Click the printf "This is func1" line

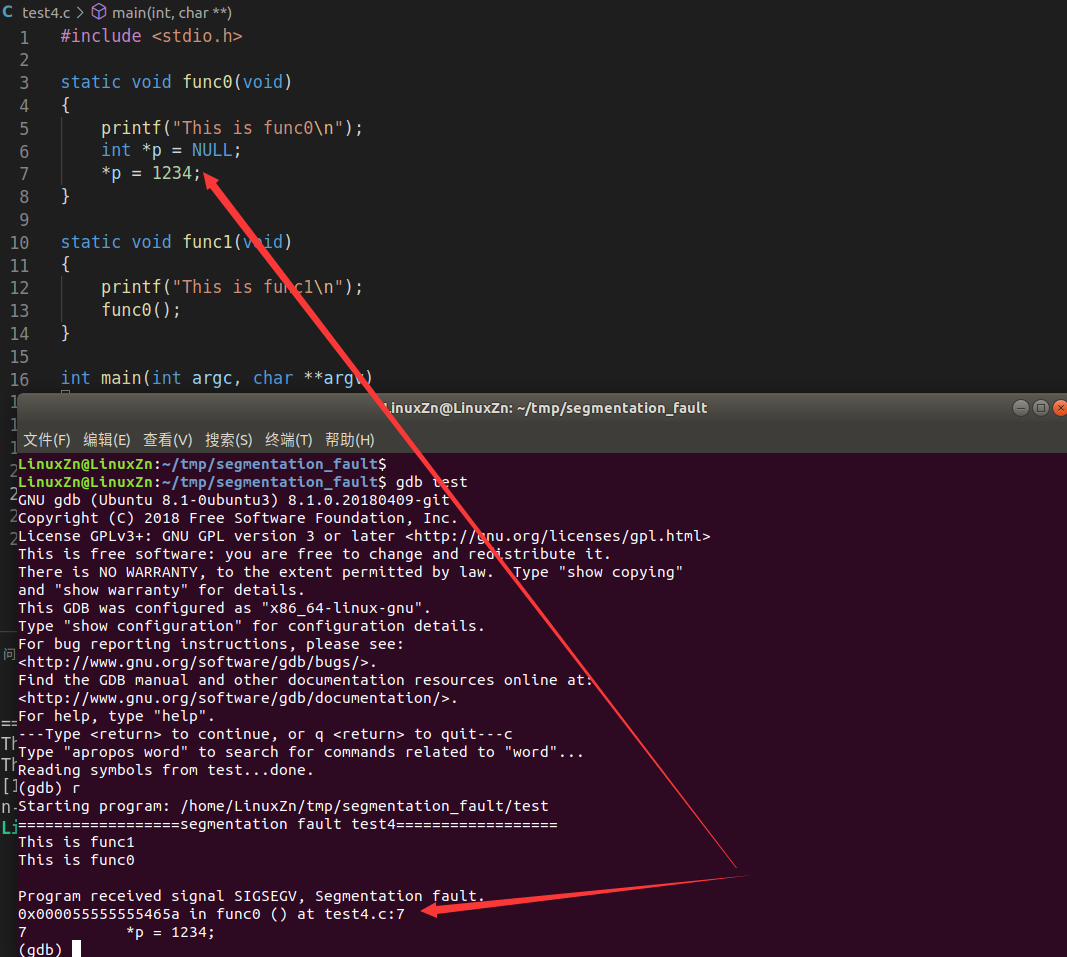tap(232, 287)
